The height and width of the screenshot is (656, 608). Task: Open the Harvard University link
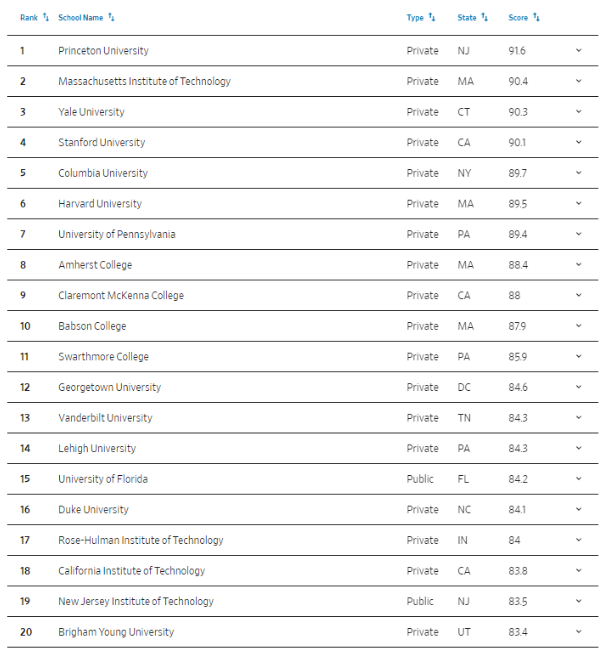(x=100, y=204)
